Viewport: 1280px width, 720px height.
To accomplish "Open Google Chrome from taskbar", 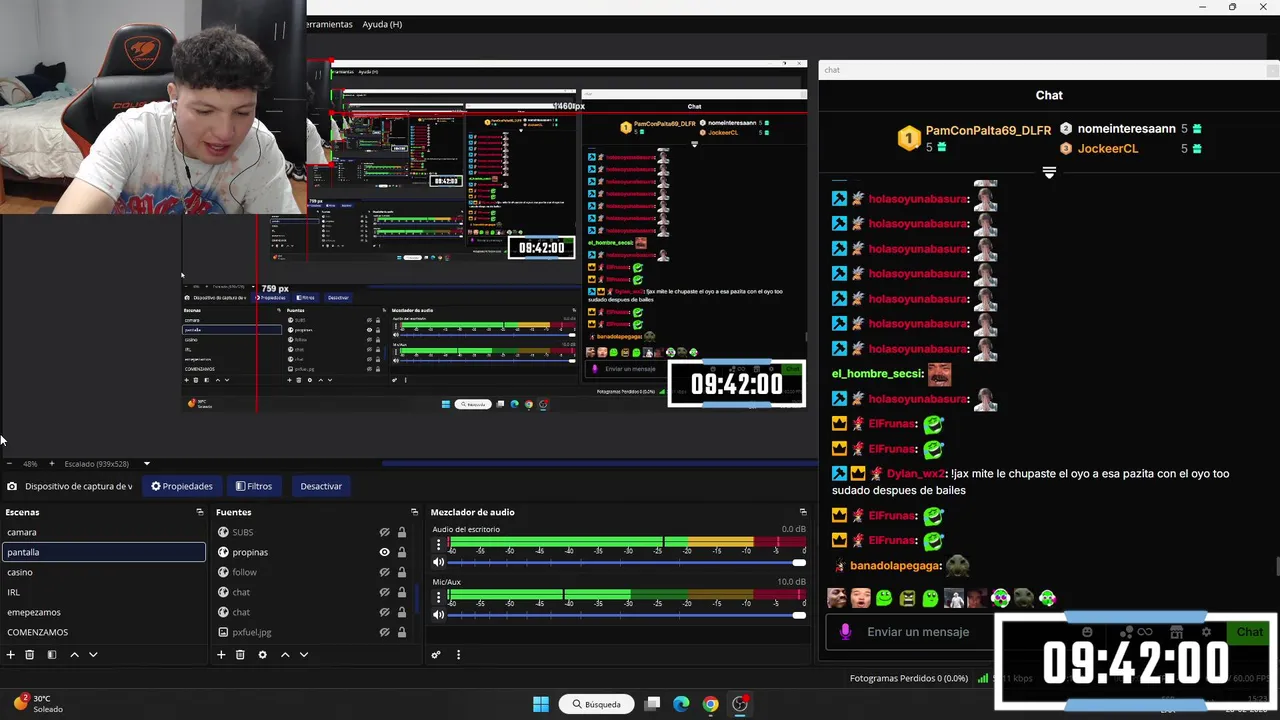I will (x=710, y=704).
